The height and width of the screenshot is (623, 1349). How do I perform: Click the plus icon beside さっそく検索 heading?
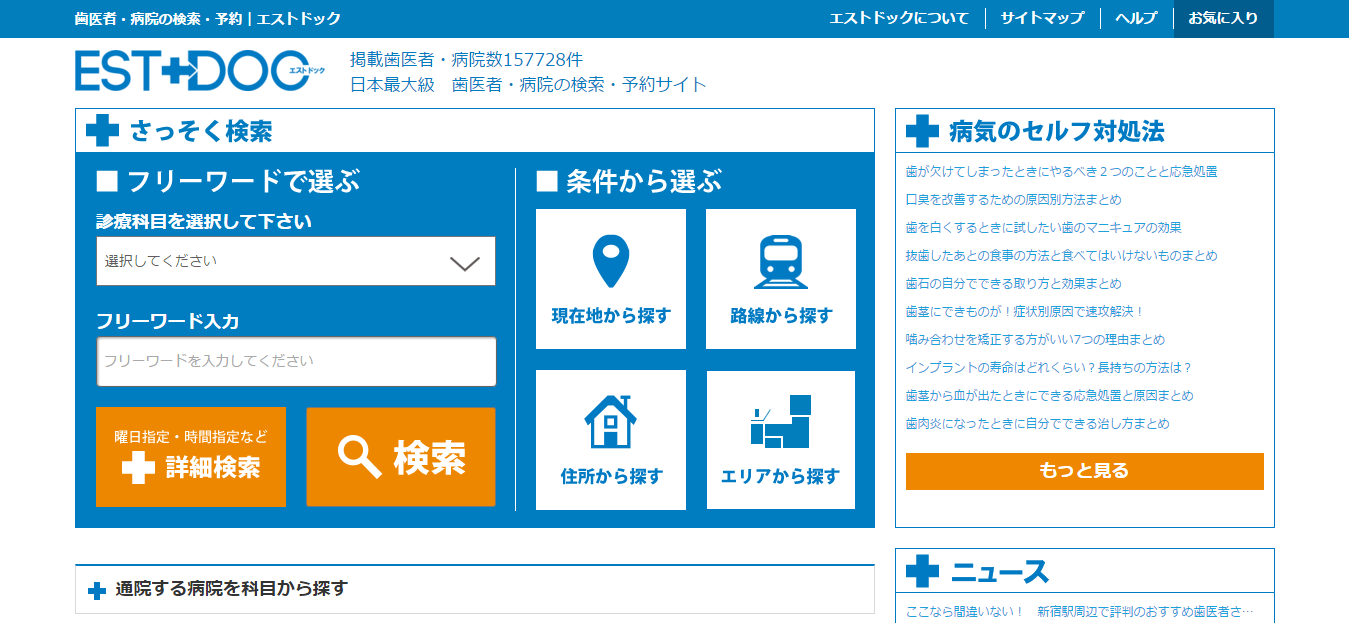102,131
